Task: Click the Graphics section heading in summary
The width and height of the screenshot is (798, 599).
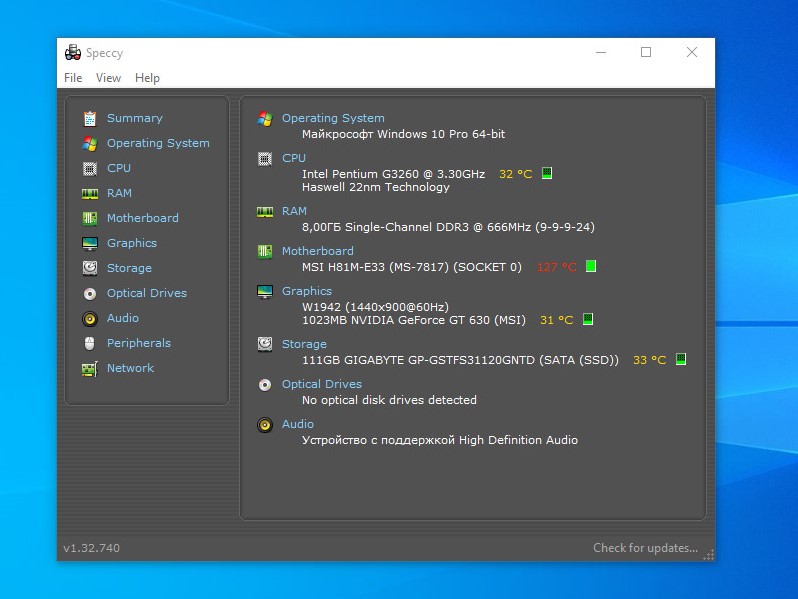Action: click(306, 291)
